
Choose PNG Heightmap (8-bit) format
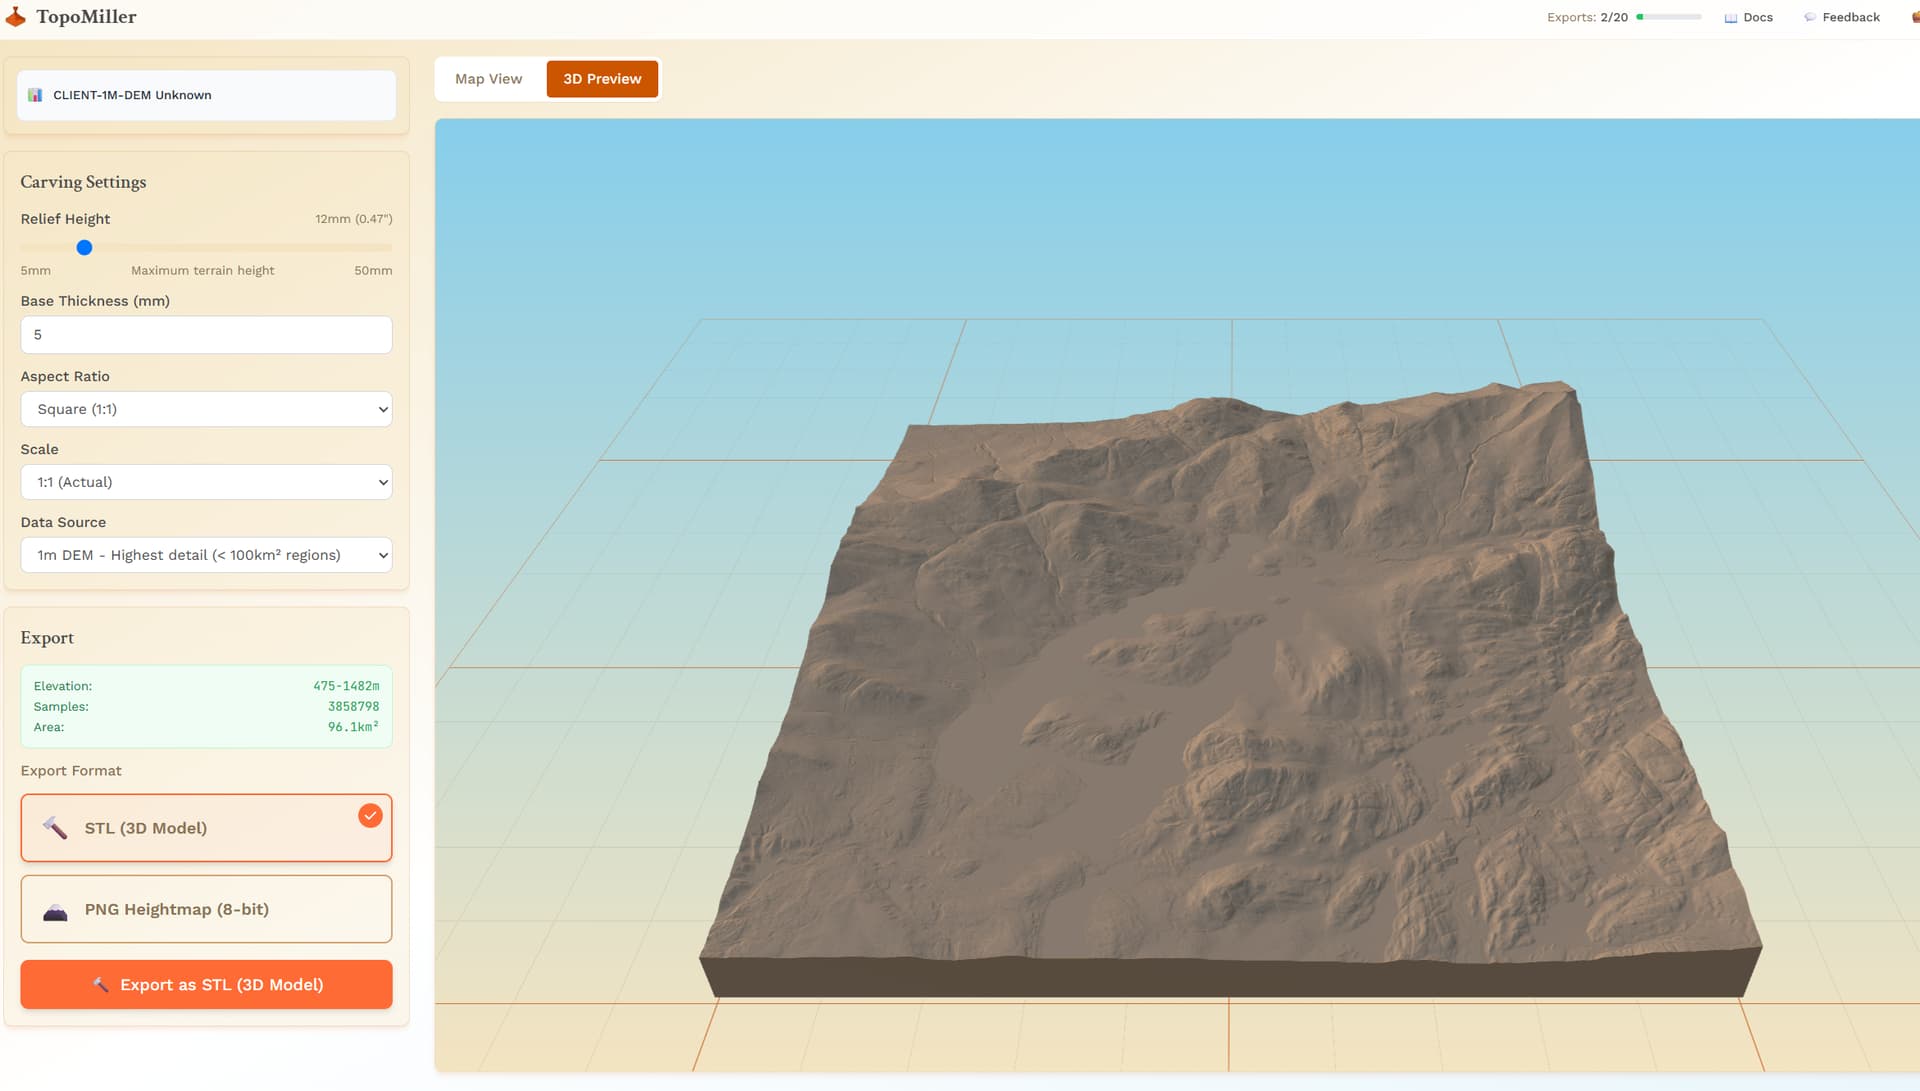click(206, 909)
